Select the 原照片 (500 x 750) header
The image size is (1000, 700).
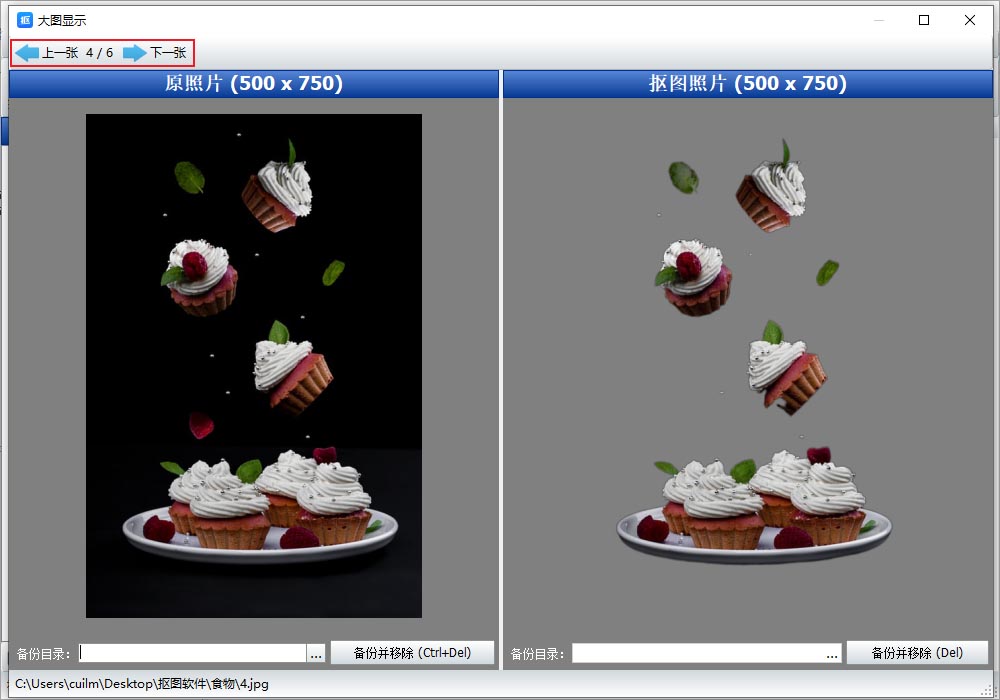[254, 84]
